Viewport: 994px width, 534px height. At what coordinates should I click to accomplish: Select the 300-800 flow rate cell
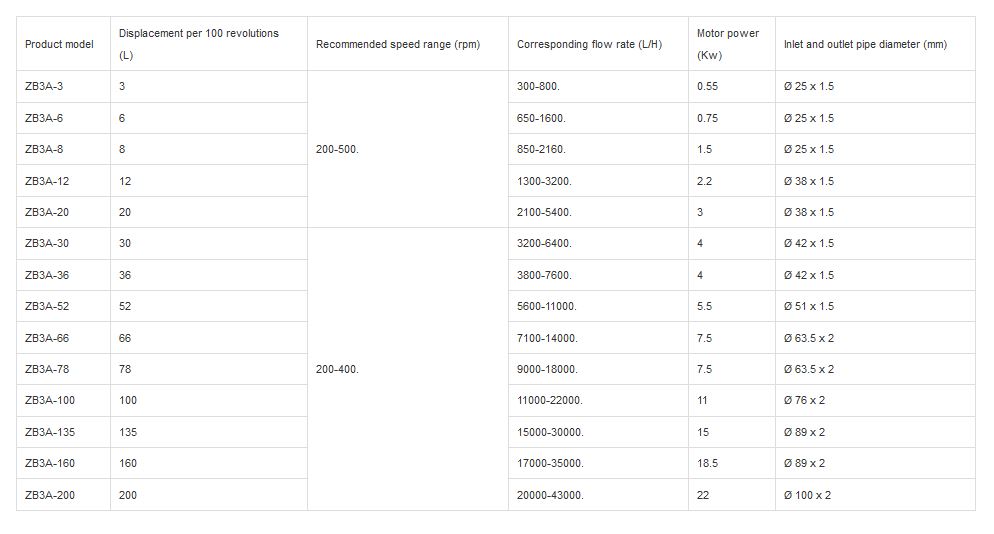538,86
